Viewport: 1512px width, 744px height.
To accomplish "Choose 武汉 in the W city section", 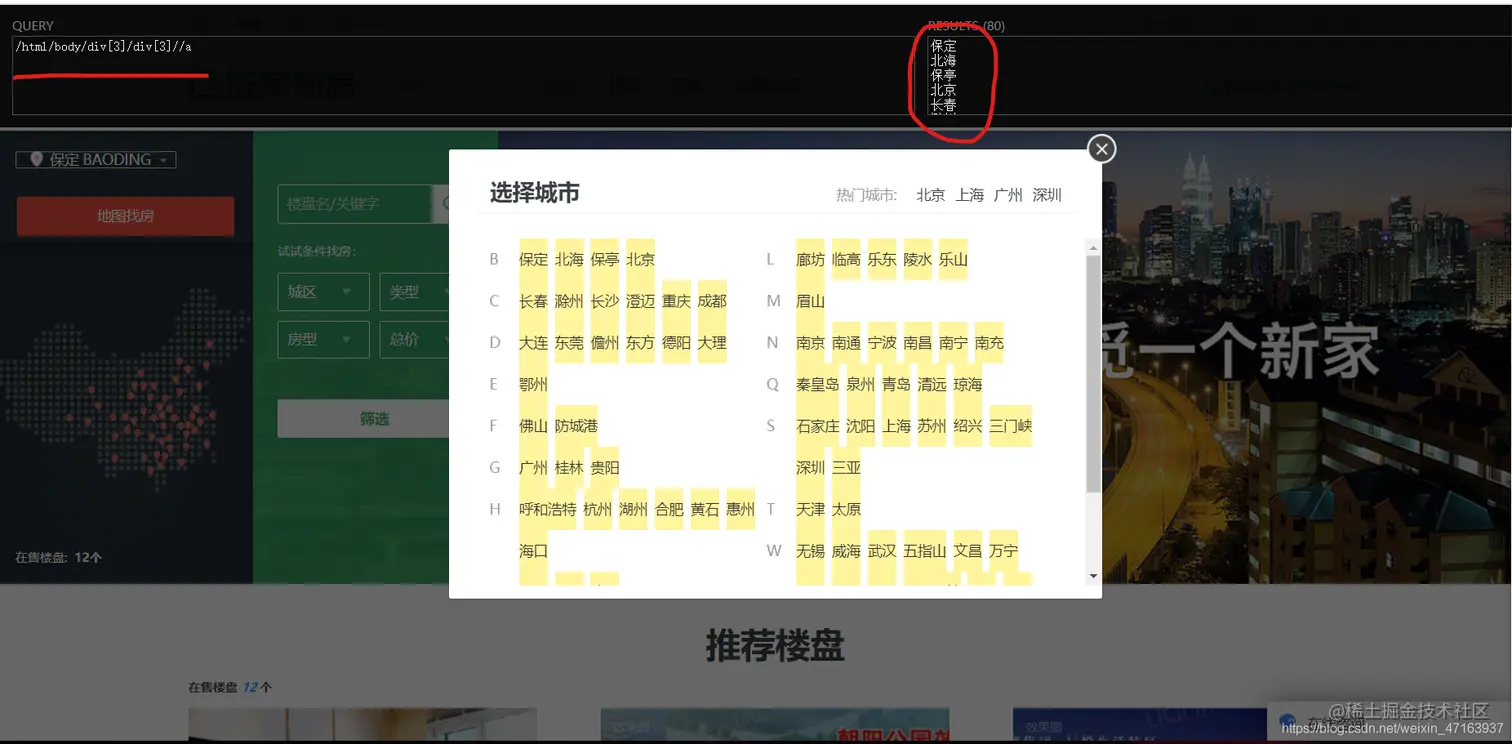I will tap(881, 550).
